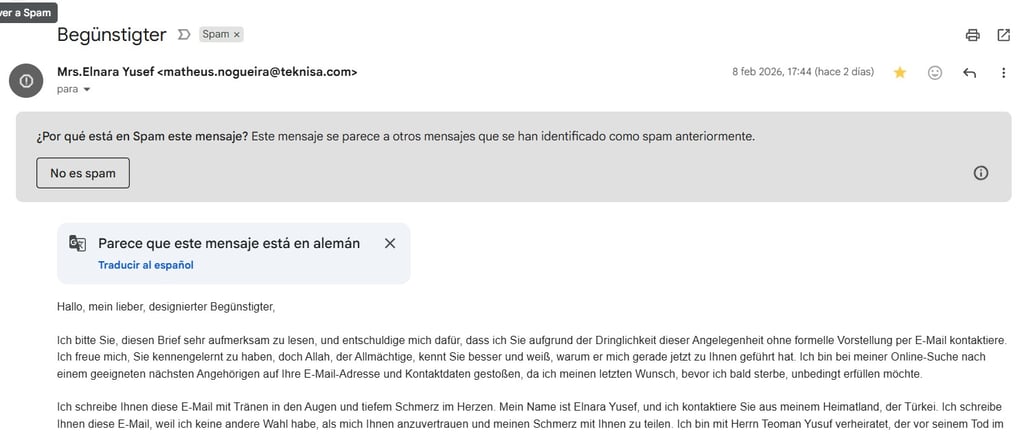
Task: Open the three-dot more options menu
Action: [1003, 72]
